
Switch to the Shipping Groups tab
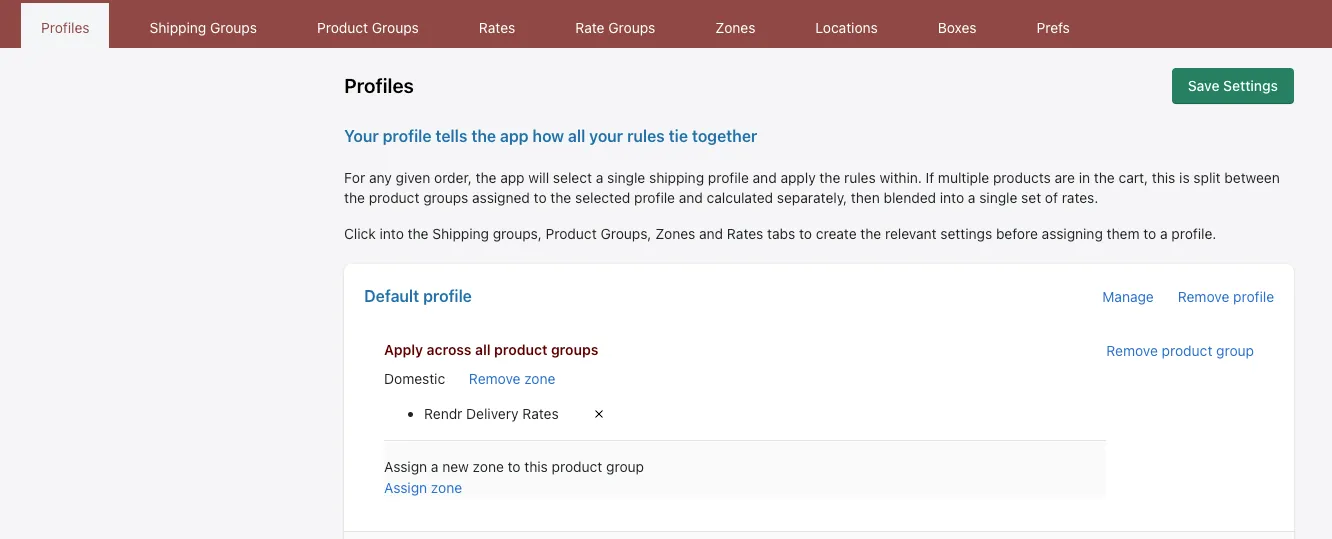tap(203, 28)
